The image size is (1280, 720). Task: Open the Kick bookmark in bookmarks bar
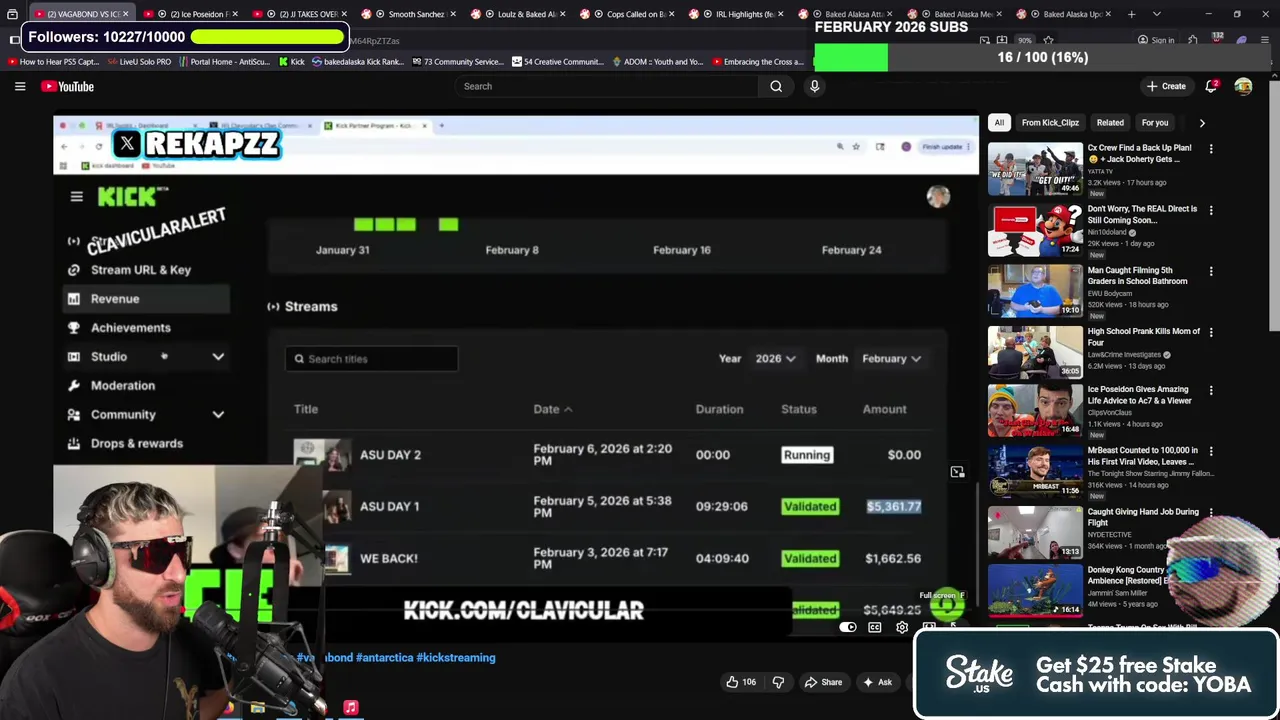point(291,62)
